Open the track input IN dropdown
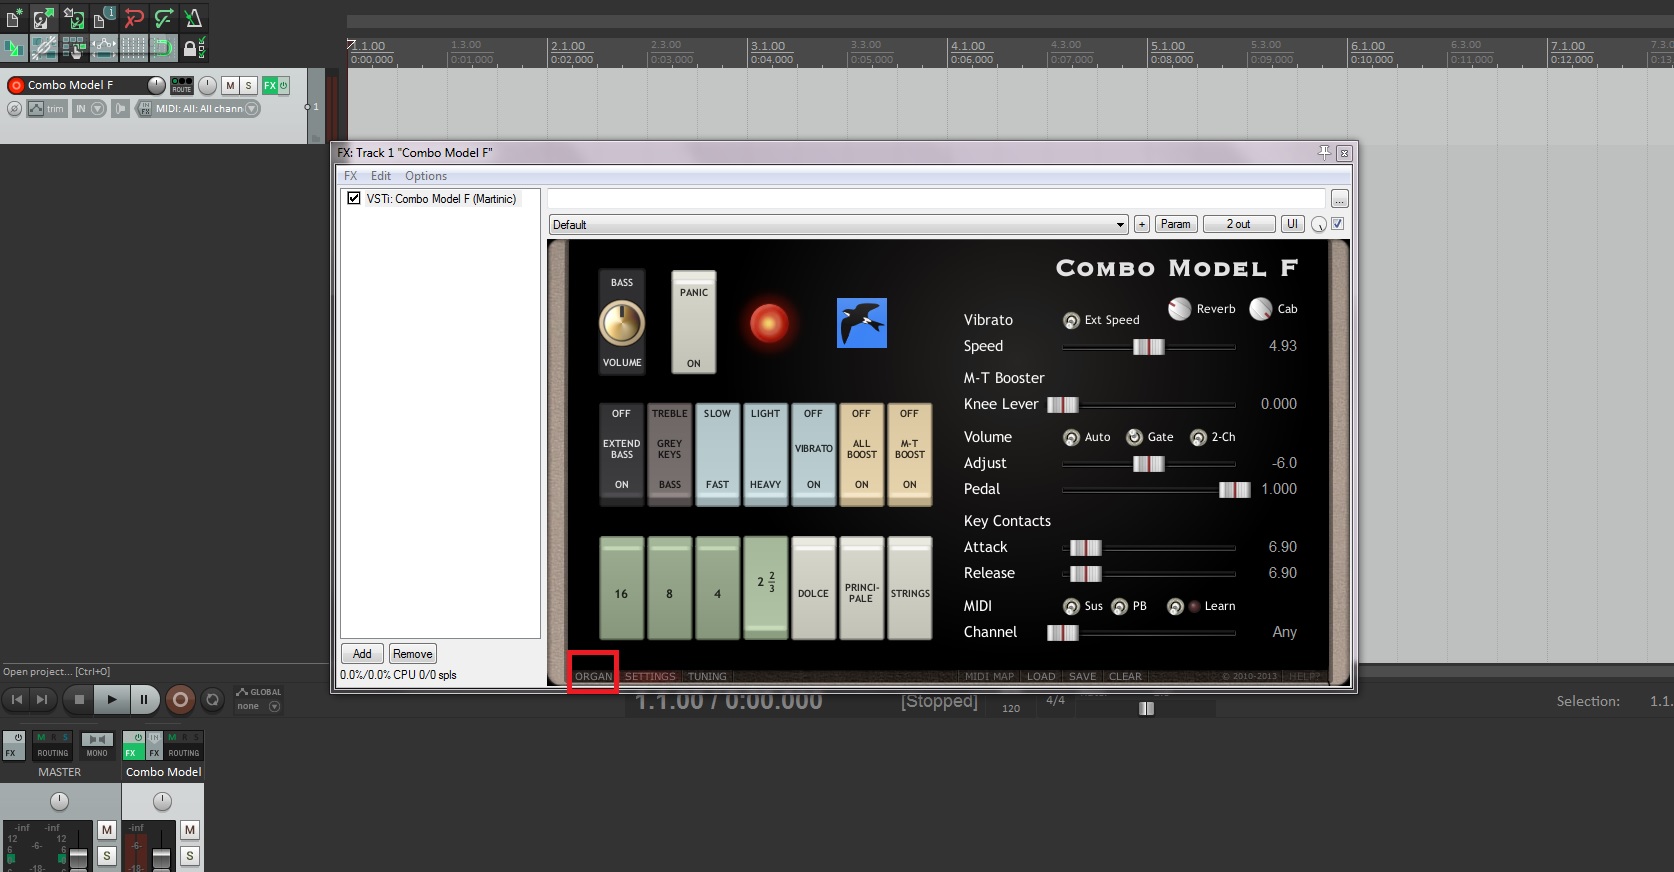The width and height of the screenshot is (1674, 872). pyautogui.click(x=88, y=108)
